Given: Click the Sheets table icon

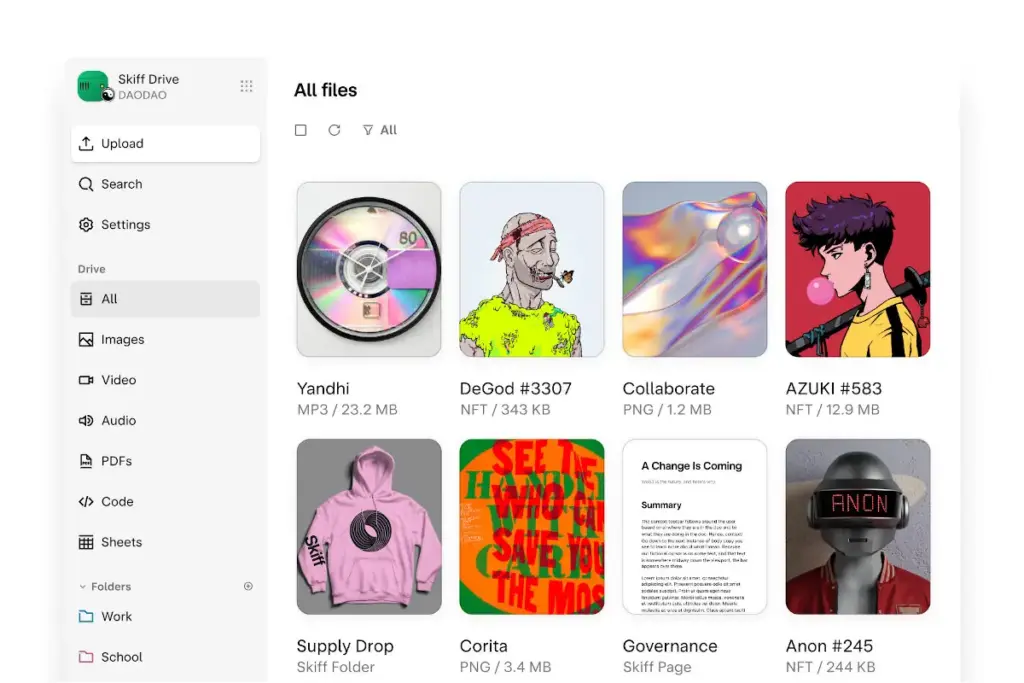Looking at the screenshot, I should click(86, 542).
